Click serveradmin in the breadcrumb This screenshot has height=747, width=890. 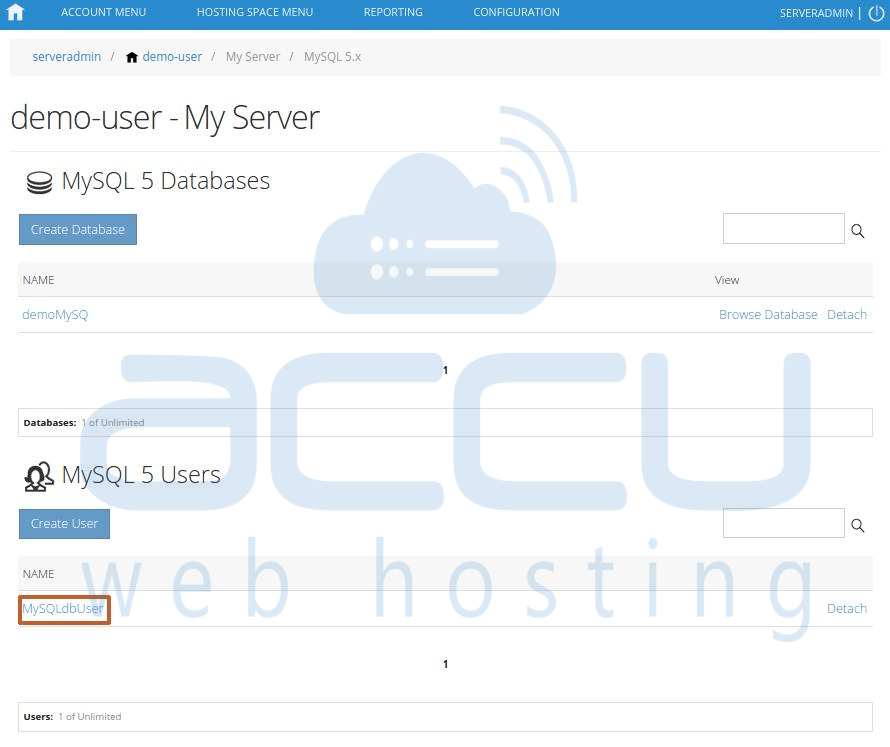66,57
